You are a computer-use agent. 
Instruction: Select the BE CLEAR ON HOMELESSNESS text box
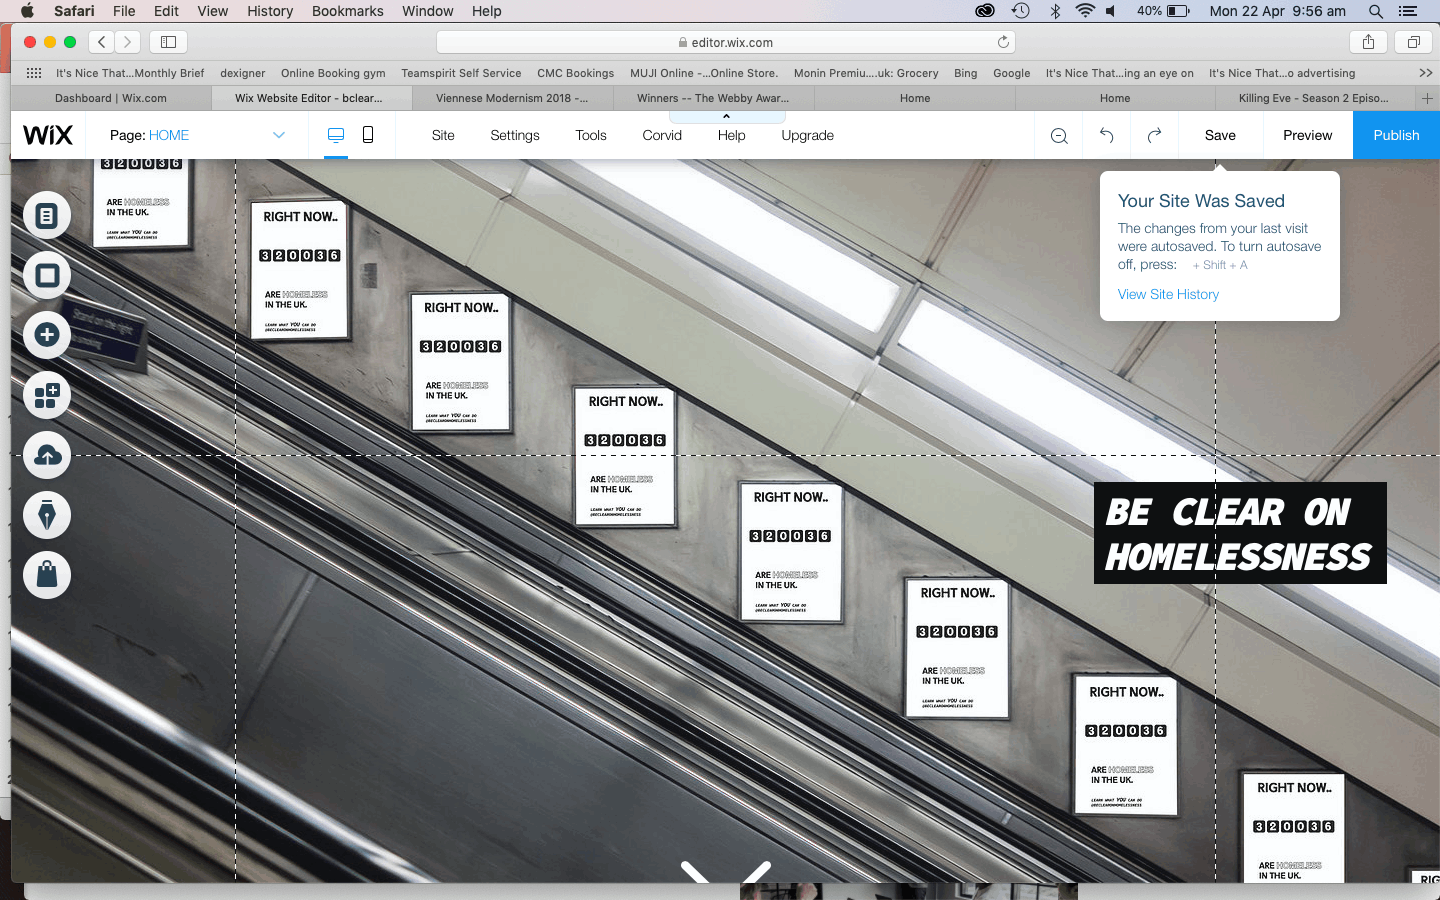[1240, 533]
